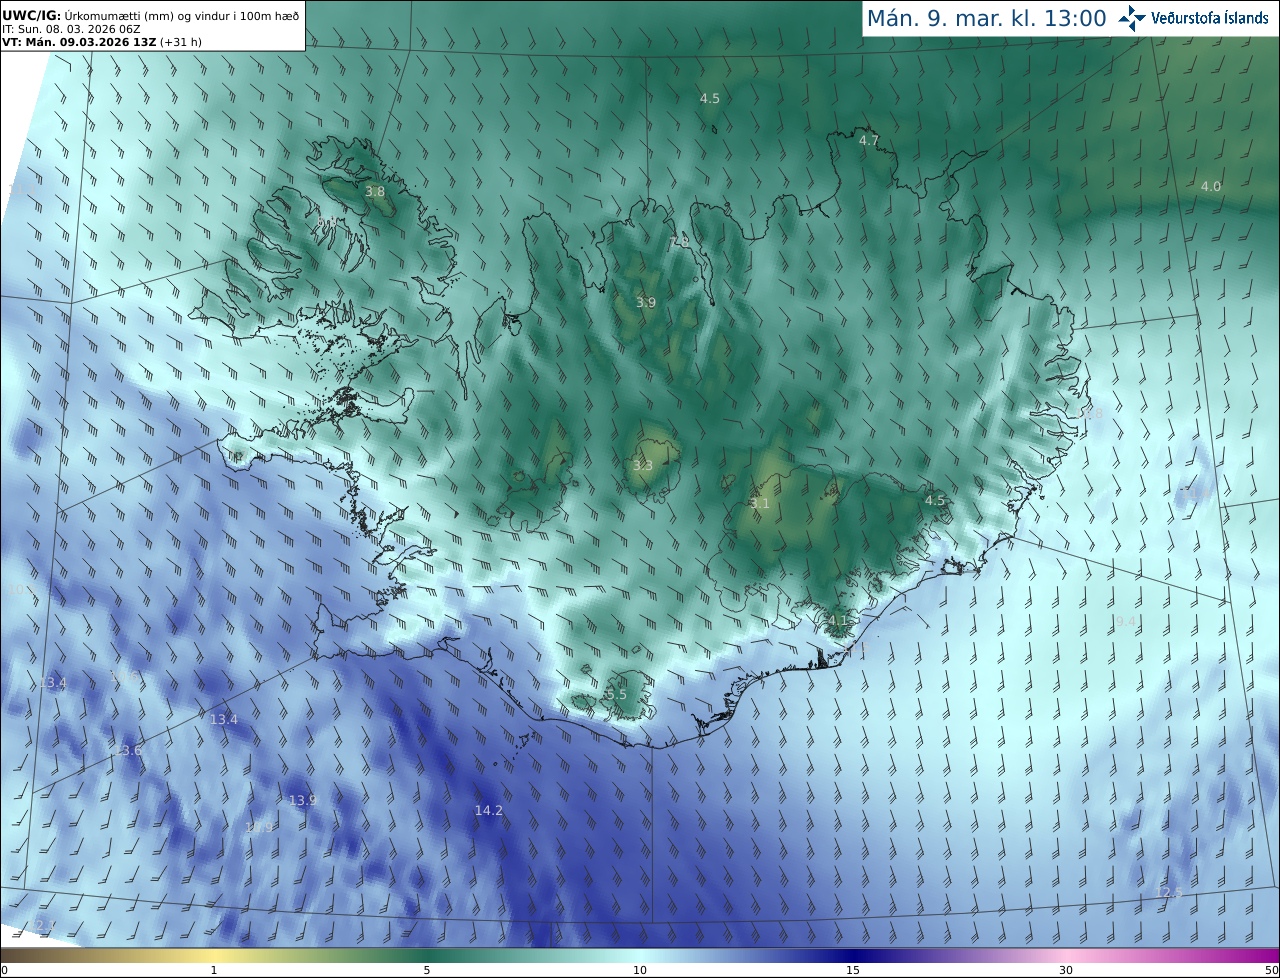Viewport: 1280px width, 978px height.
Task: Click the 'UWC/IG: Úrkomumætti (mm)' title line
Action: pos(150,15)
